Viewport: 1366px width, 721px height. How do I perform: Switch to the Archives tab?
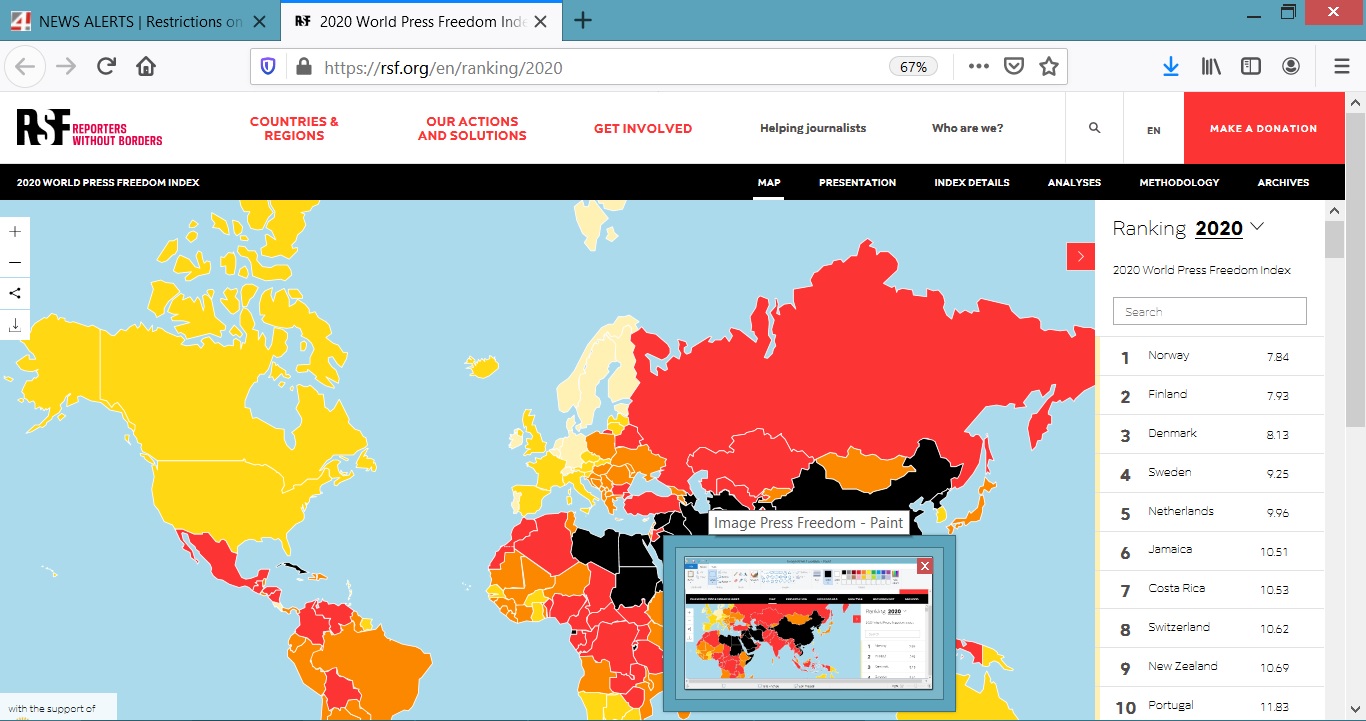(1283, 182)
